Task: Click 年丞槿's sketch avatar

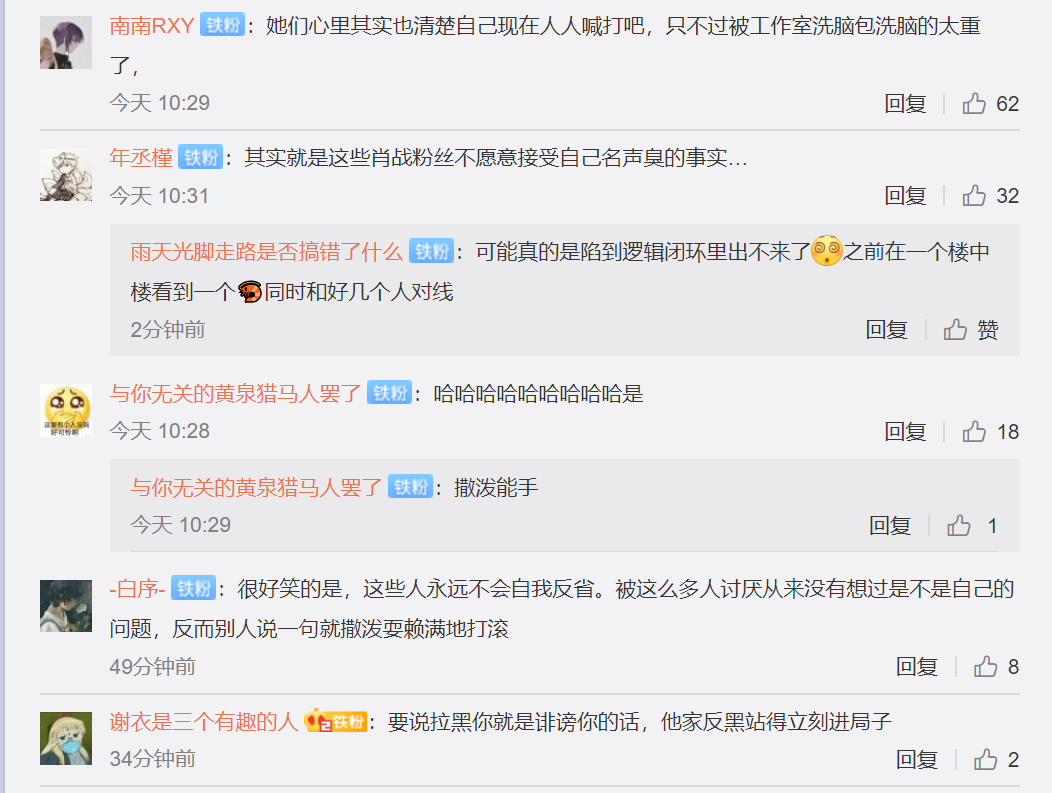Action: coord(66,175)
